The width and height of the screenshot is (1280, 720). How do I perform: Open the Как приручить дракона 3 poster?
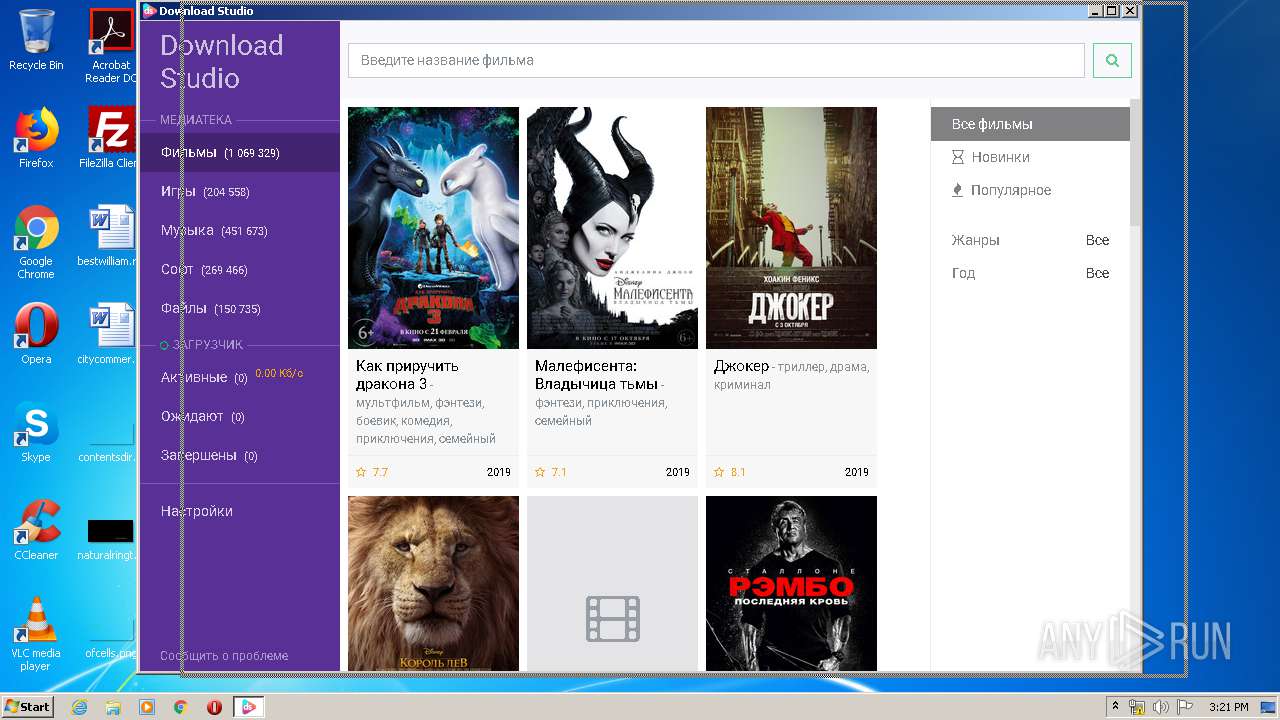pos(433,228)
